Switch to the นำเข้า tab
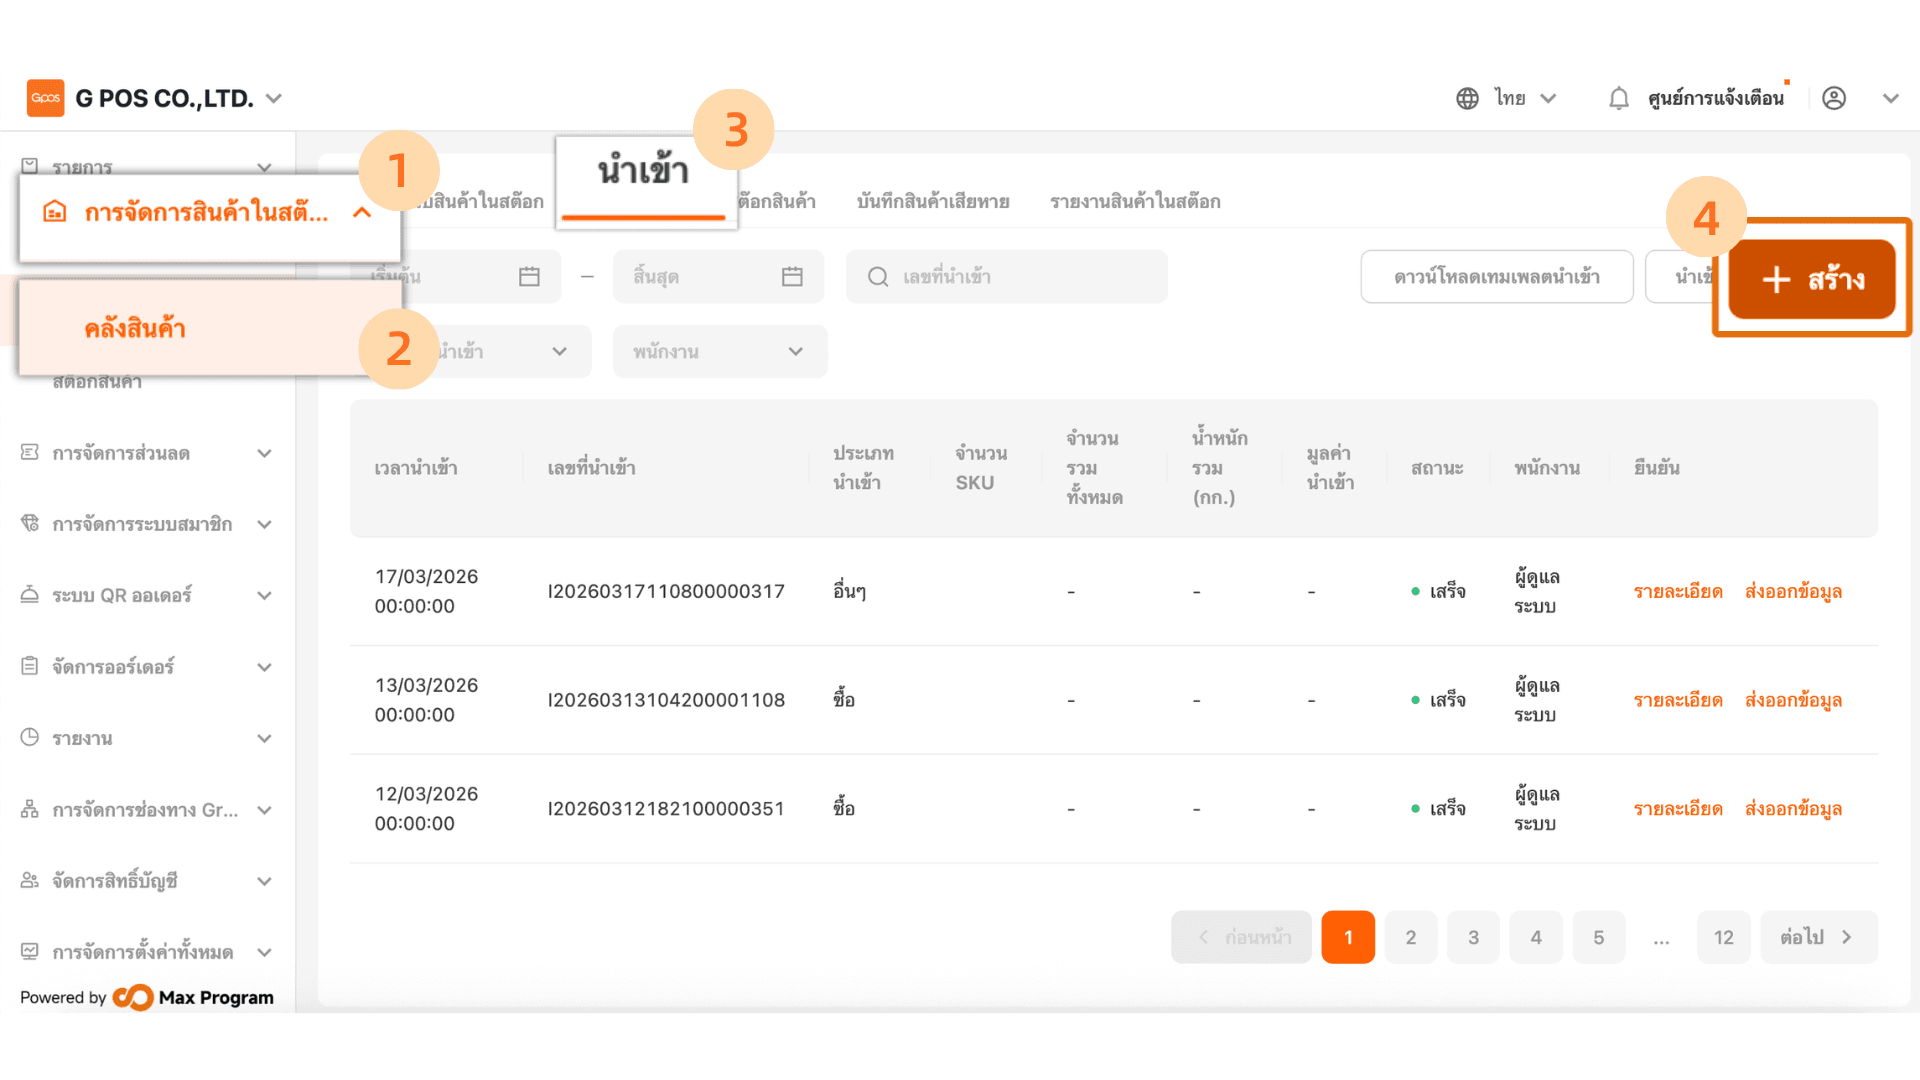 [643, 172]
